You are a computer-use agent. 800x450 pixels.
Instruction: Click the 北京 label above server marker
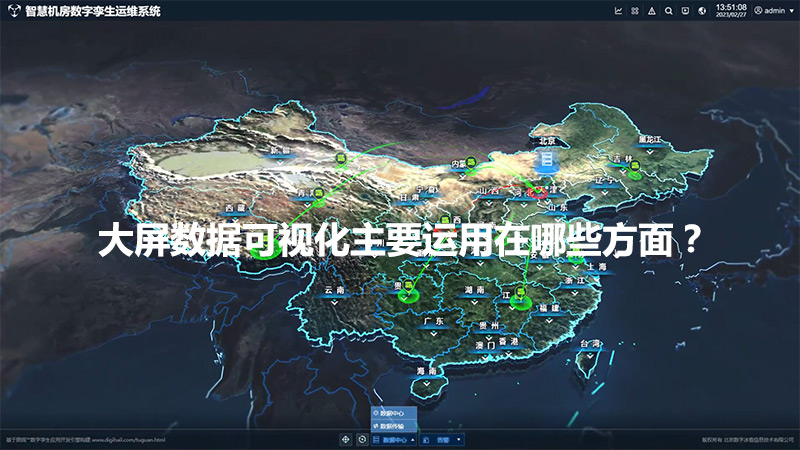[547, 141]
